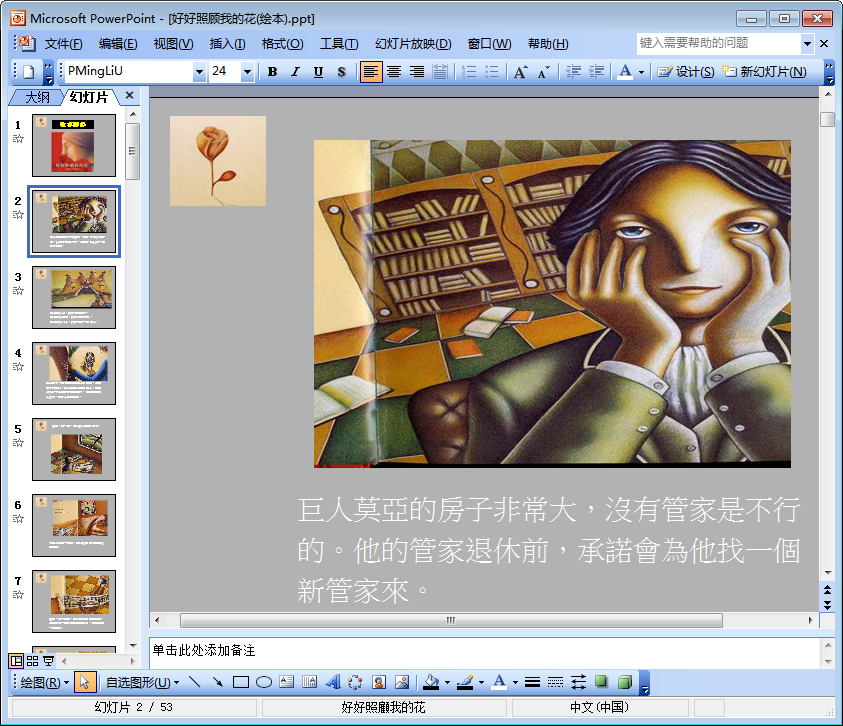
Task: Select slide 5 thumbnail
Action: [x=74, y=449]
